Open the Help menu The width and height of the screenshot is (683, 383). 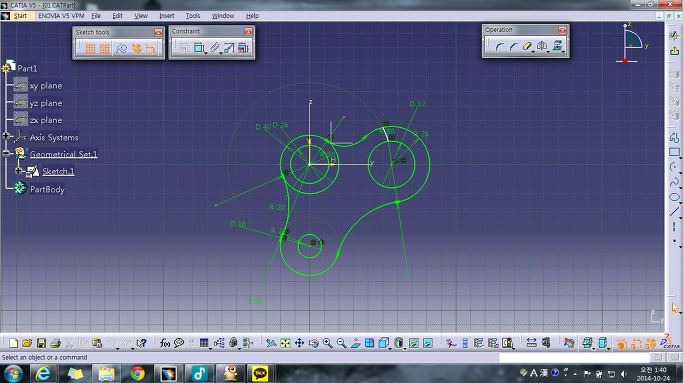coord(252,16)
